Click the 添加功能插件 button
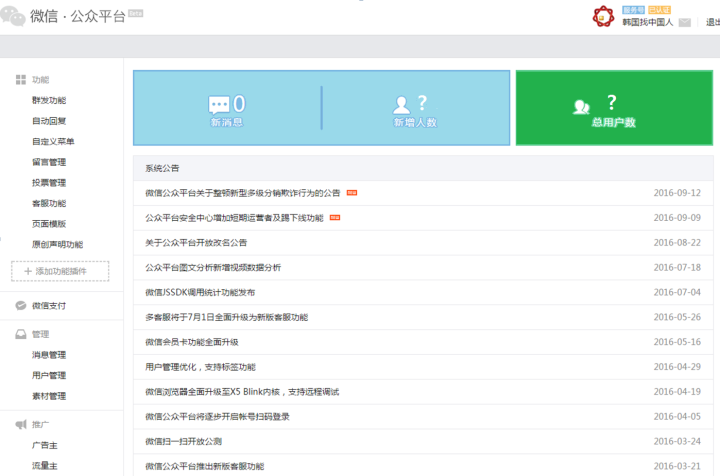Image resolution: width=720 pixels, height=476 pixels. click(x=60, y=271)
